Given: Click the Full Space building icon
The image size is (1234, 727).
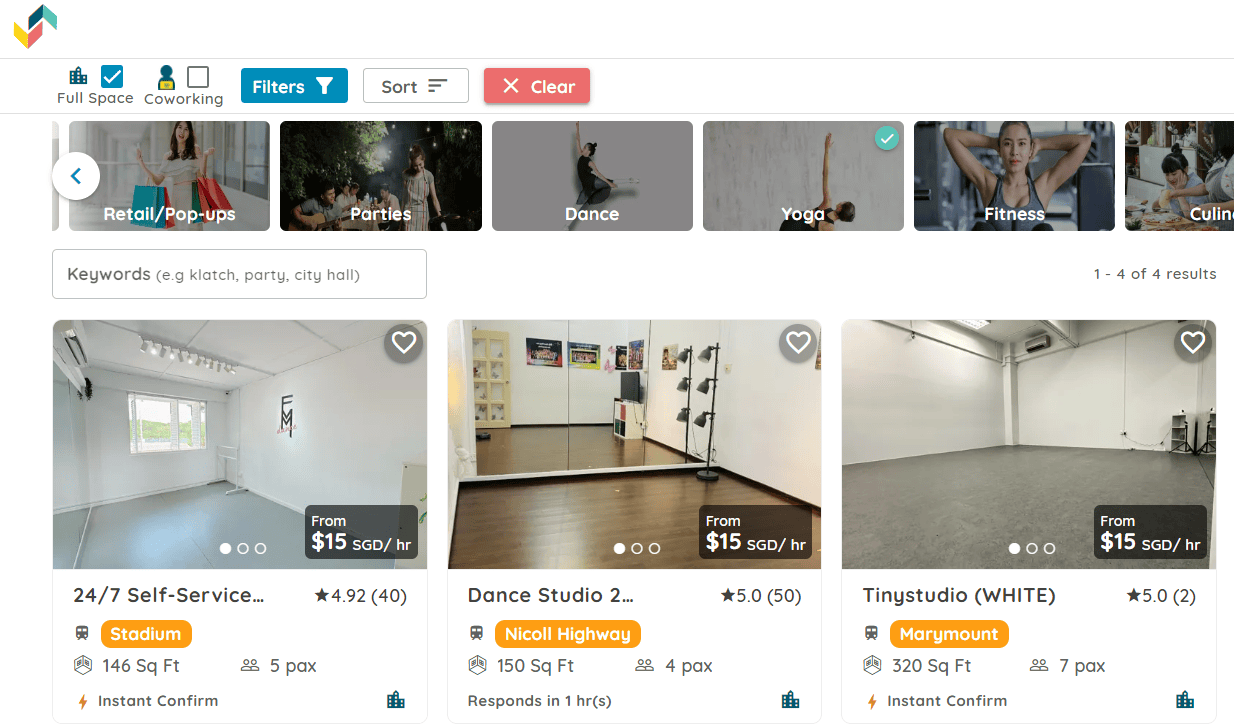Looking at the screenshot, I should [x=78, y=76].
